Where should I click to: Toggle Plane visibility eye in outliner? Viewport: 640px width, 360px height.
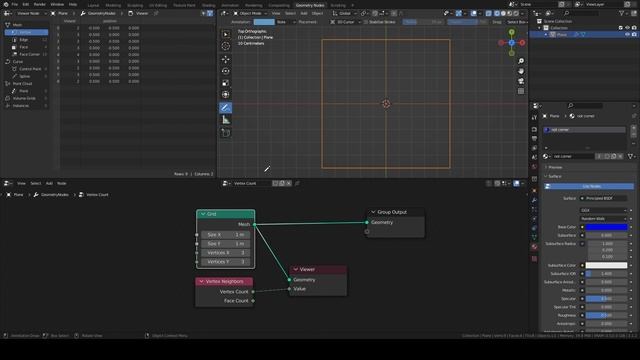[627, 35]
